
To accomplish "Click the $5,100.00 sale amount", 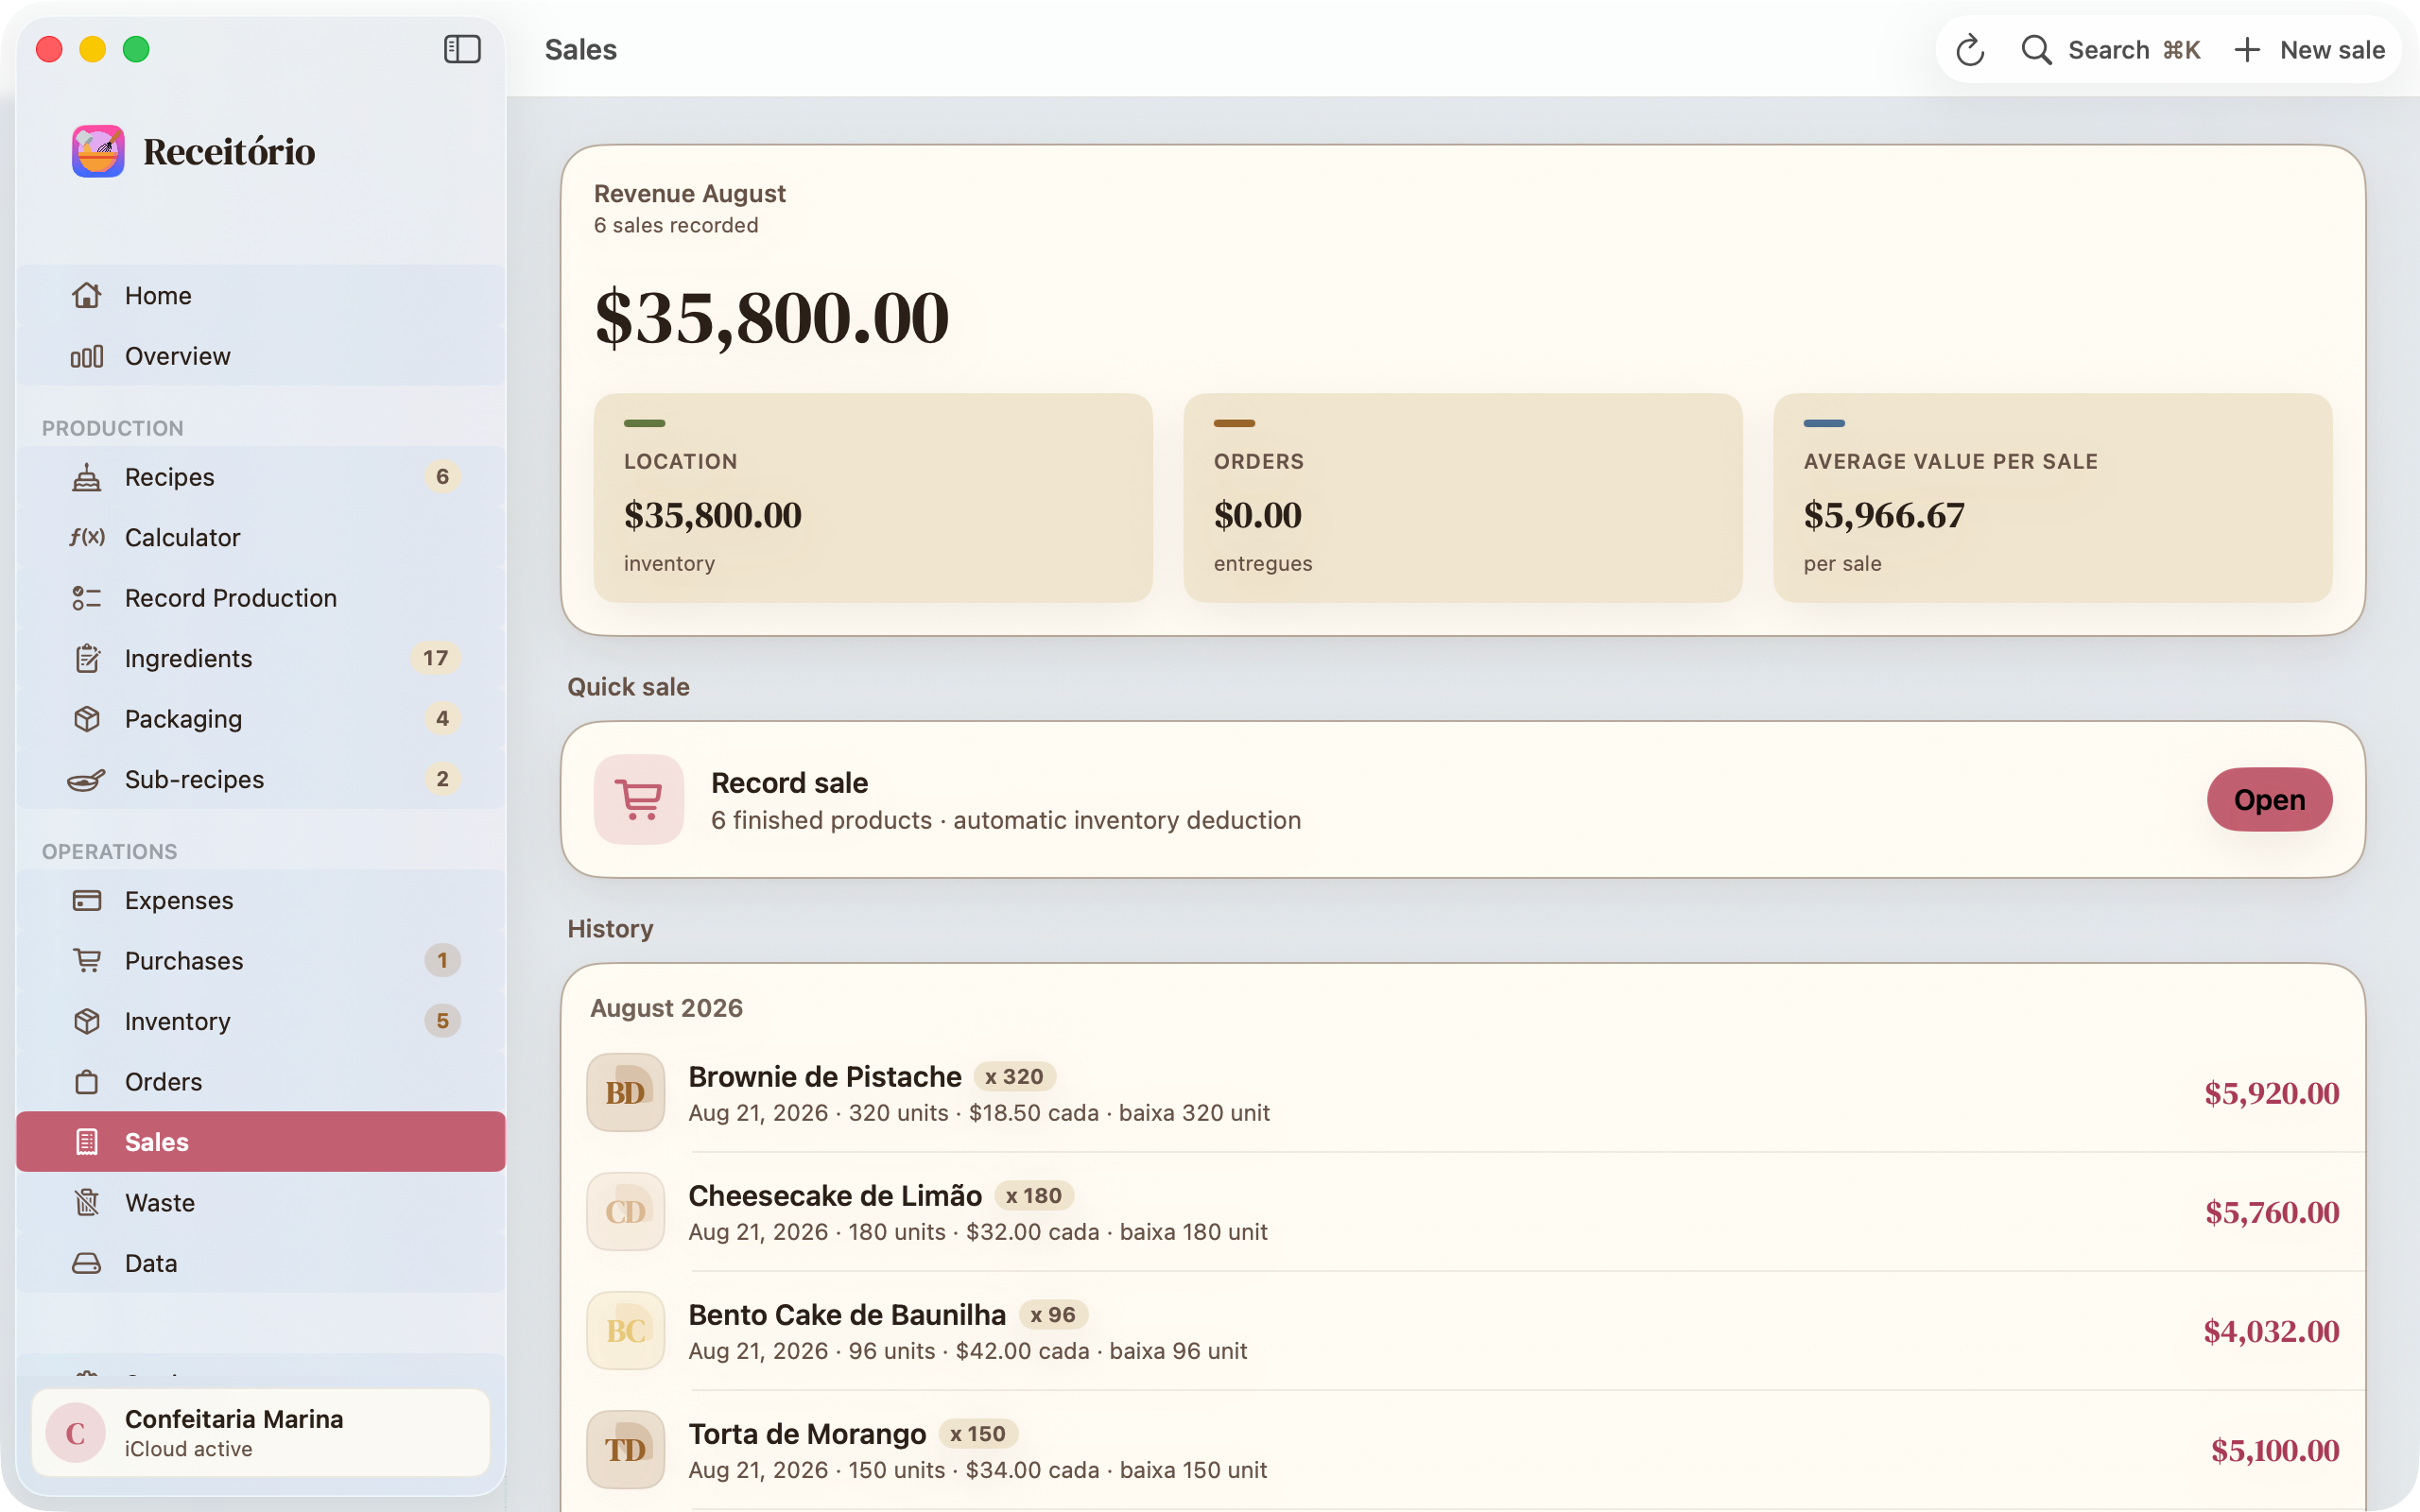I will 2275,1450.
